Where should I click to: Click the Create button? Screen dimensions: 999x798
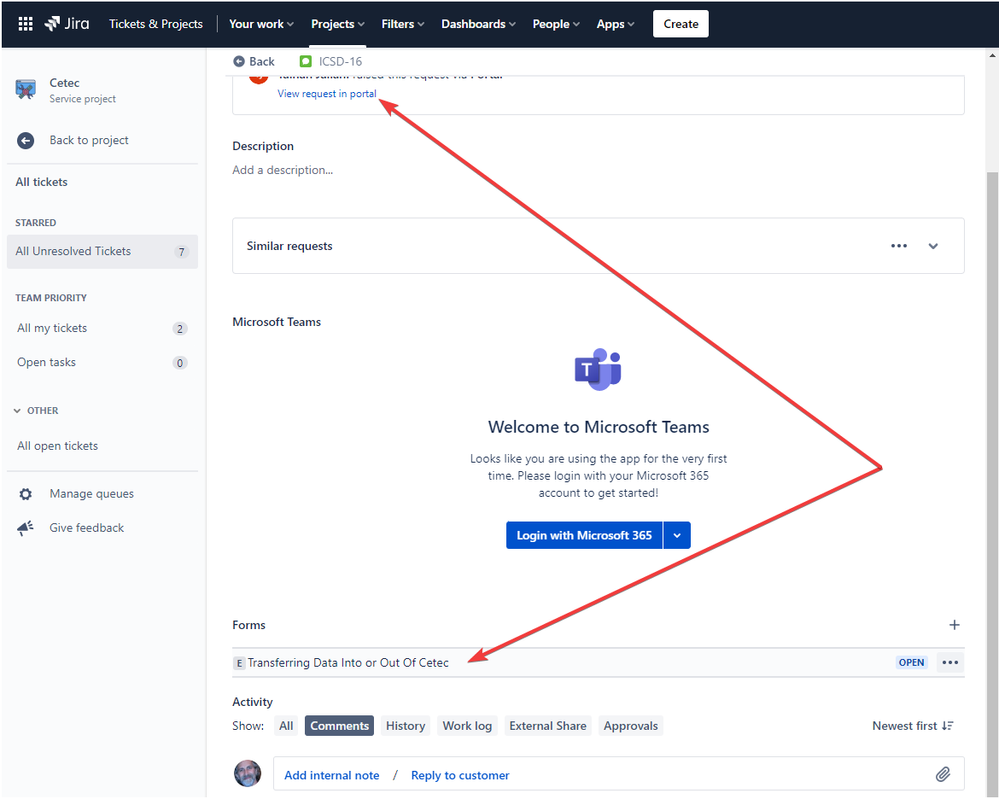click(680, 24)
